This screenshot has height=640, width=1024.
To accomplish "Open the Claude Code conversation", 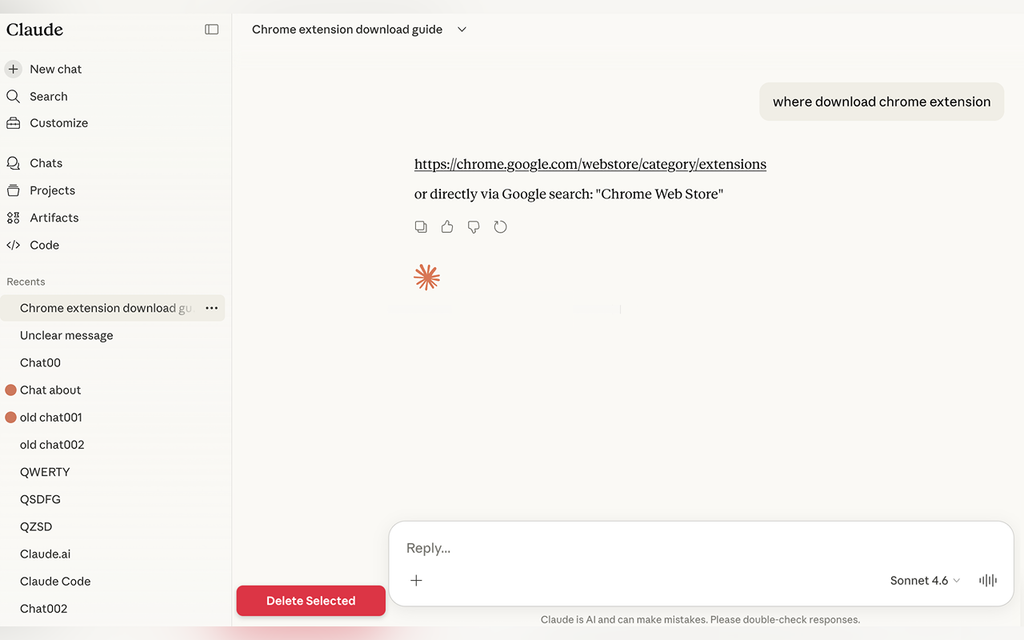I will tap(56, 581).
